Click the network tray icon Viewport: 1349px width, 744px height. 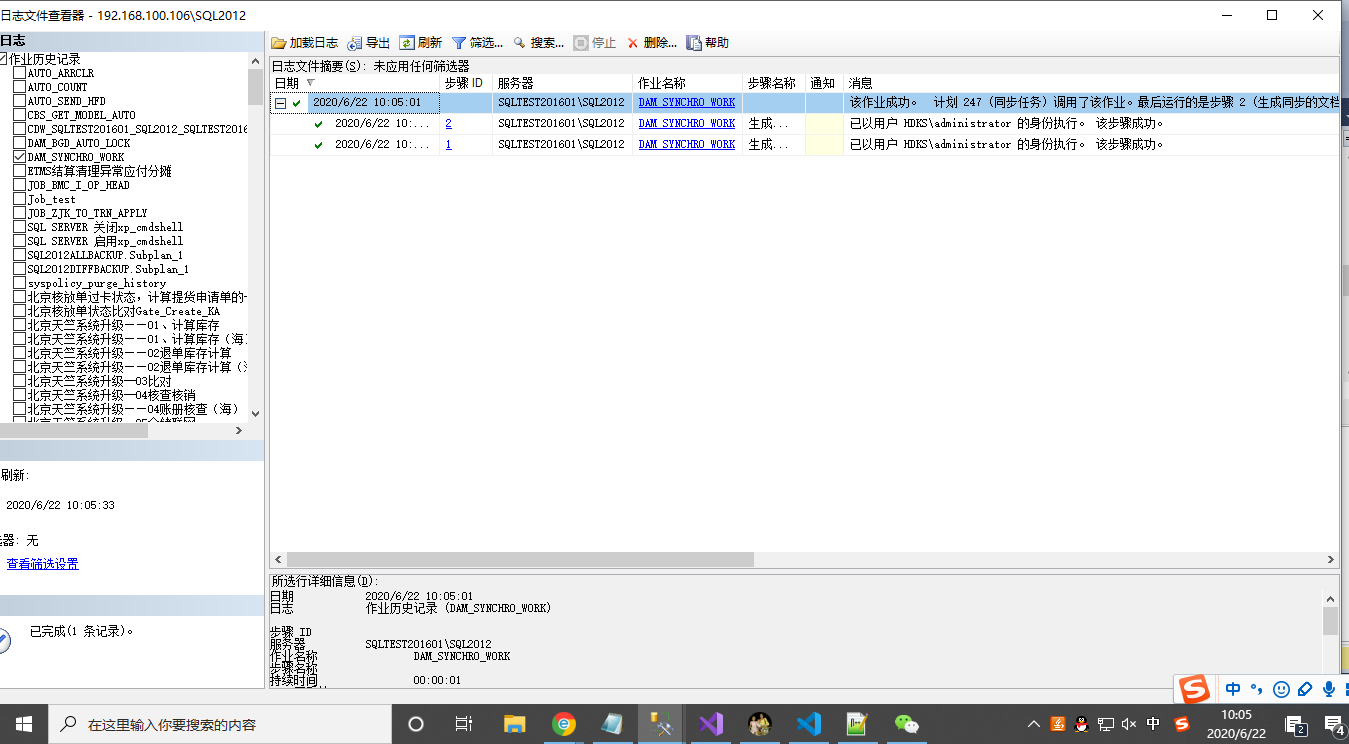pos(1106,724)
